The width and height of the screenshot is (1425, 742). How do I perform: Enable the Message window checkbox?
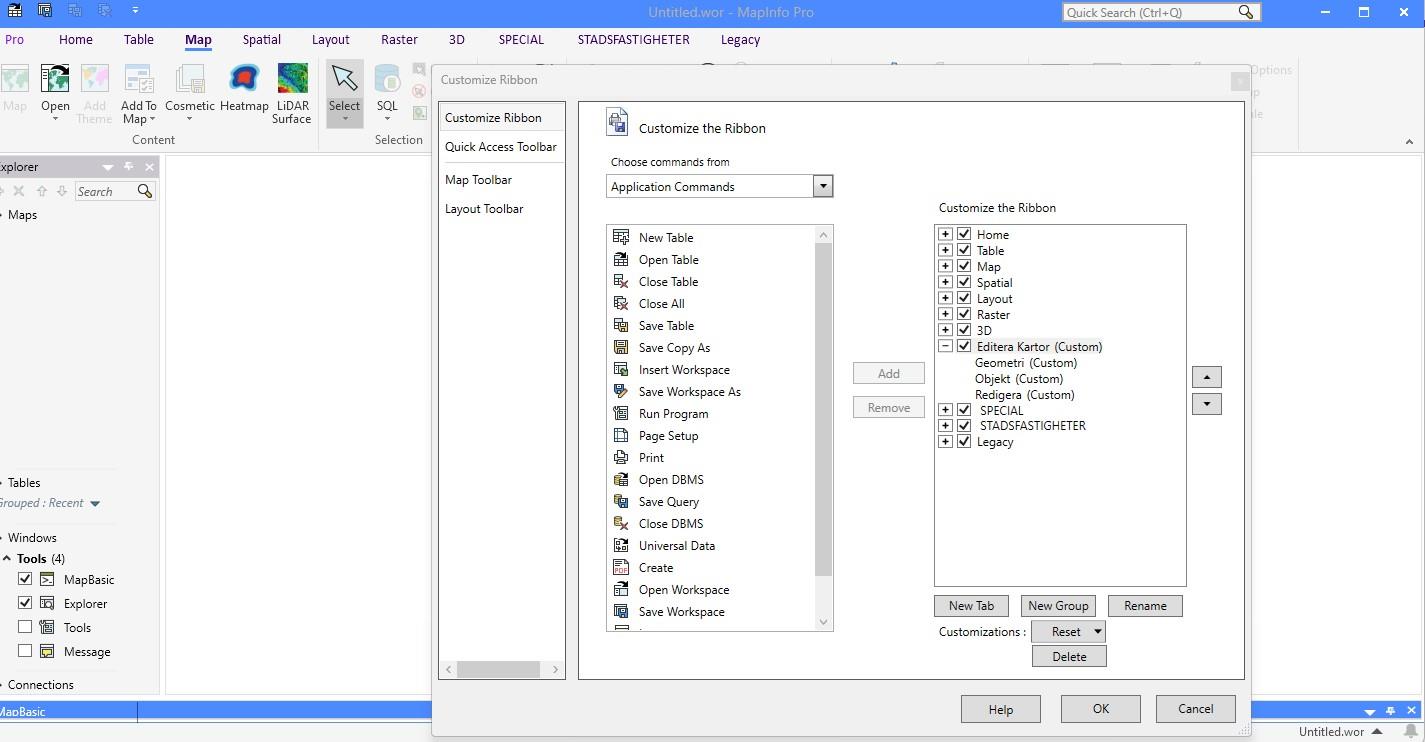[25, 651]
